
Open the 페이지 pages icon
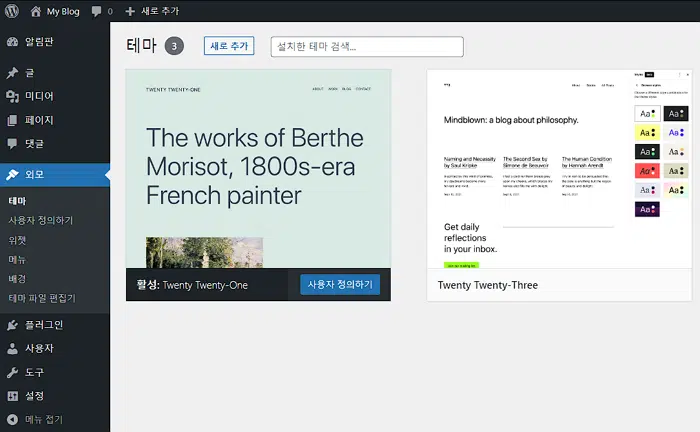click(x=12, y=120)
